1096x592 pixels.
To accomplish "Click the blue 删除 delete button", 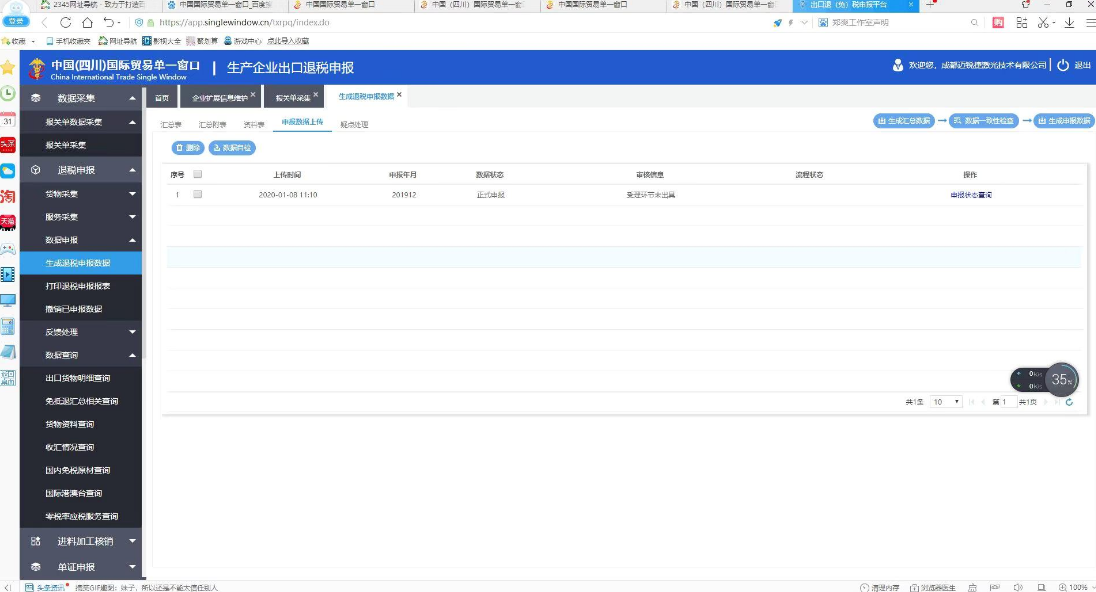I will pyautogui.click(x=188, y=147).
